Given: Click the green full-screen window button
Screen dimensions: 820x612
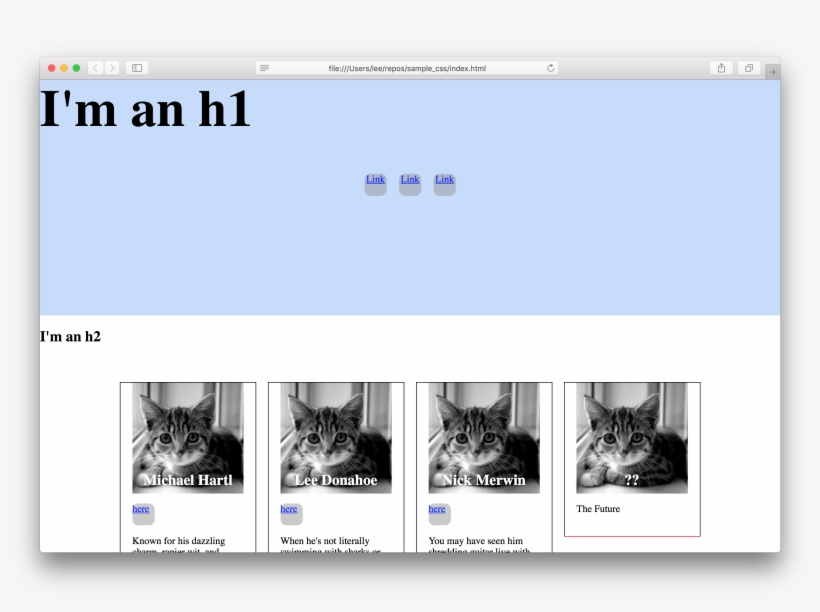Looking at the screenshot, I should (76, 68).
